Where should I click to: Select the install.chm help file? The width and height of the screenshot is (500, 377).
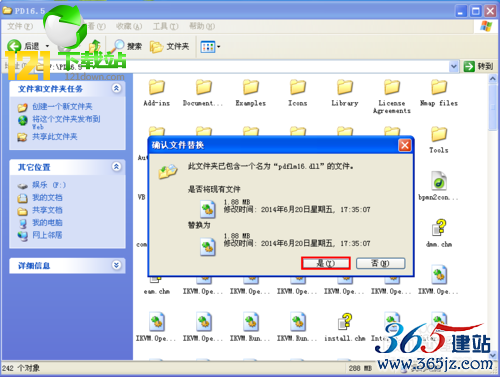point(345,327)
